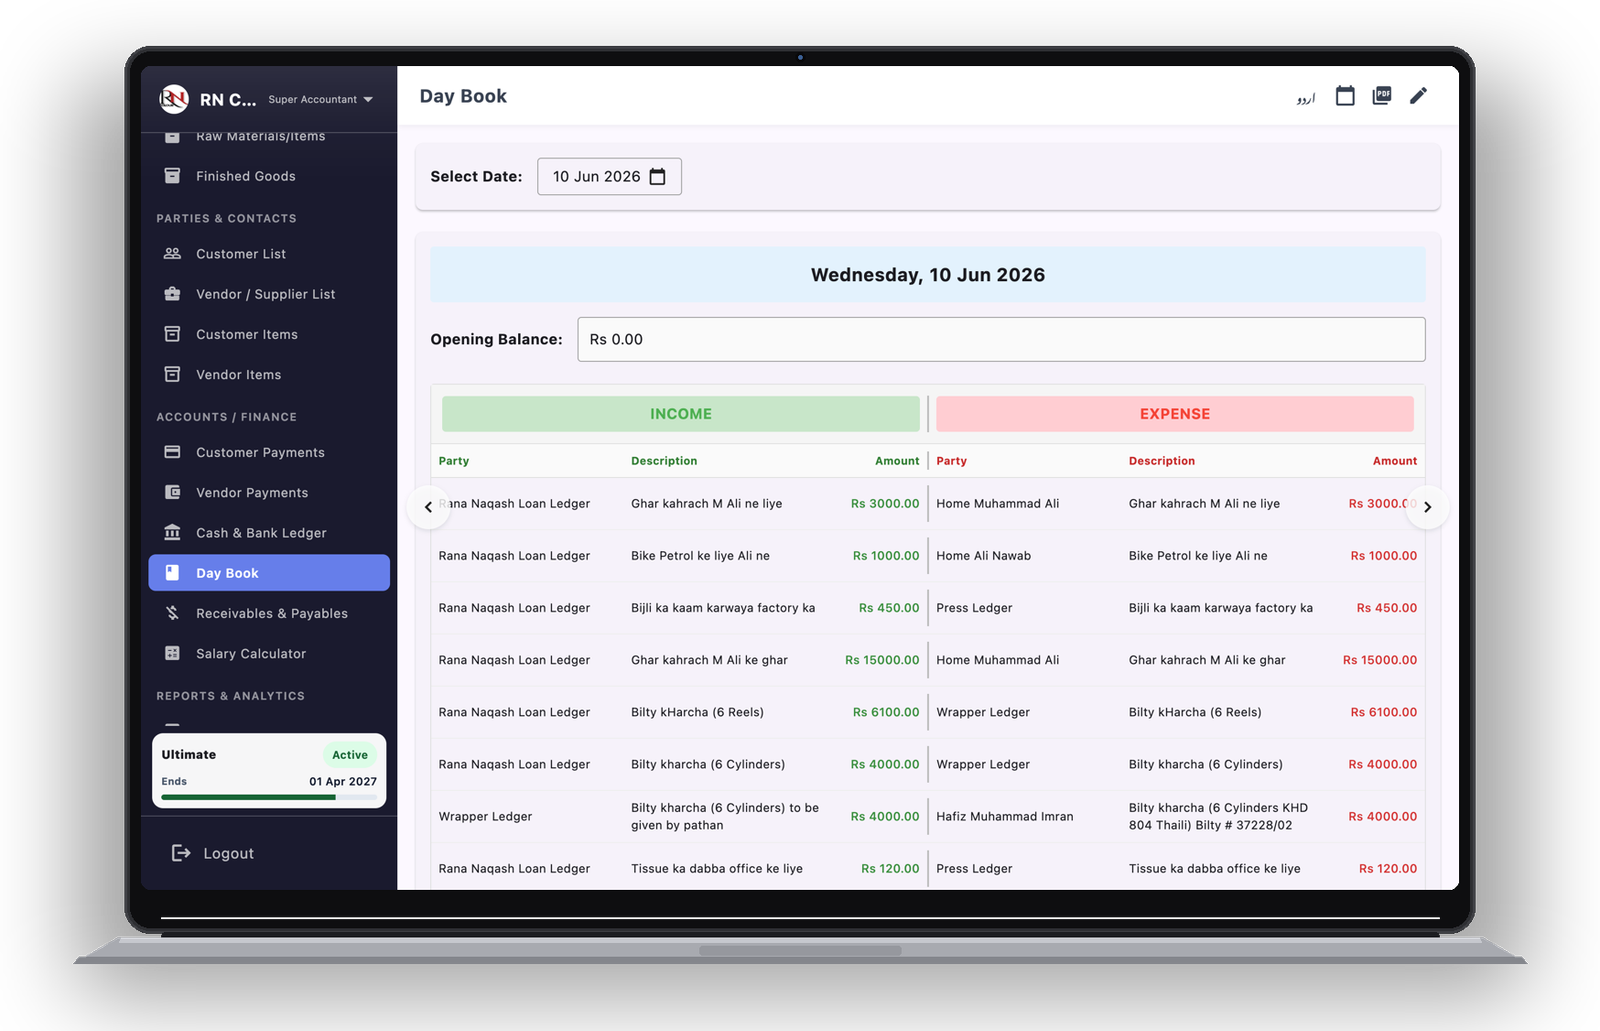Click expense description Bilty kharcha (6 Cylinders KHD
The image size is (1600, 1031).
(x=1218, y=808)
